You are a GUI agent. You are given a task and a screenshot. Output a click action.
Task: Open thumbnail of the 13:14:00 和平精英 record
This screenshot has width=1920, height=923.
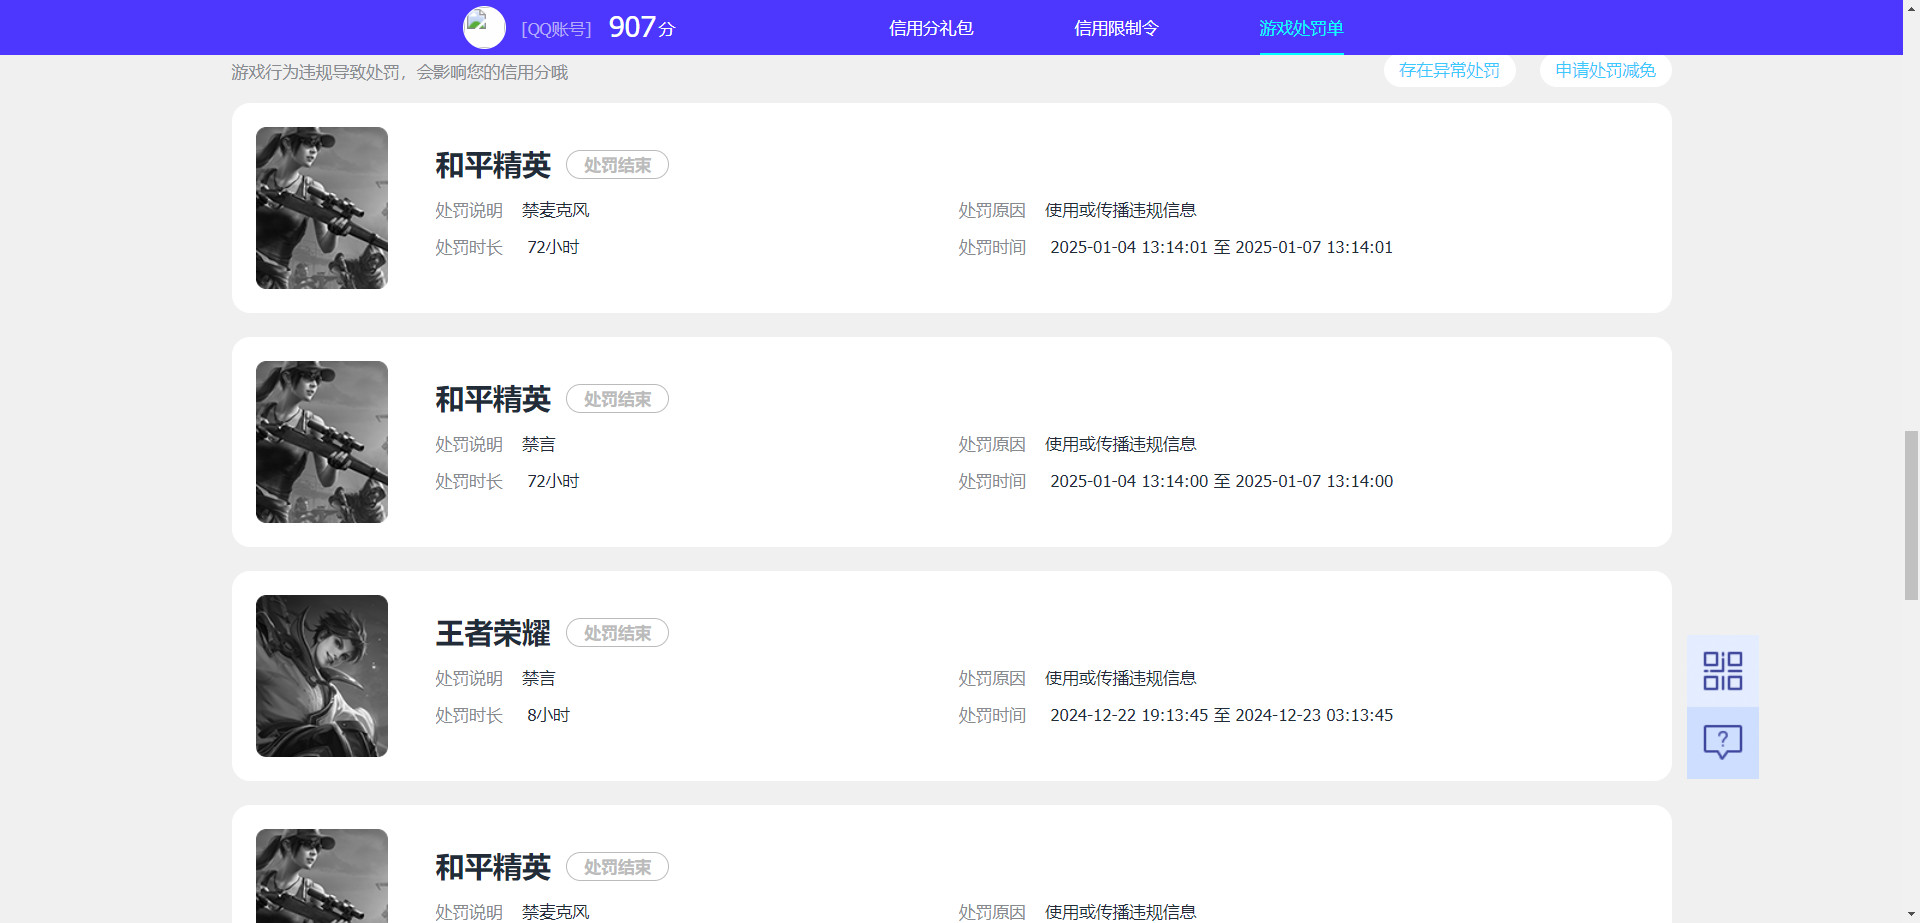[x=322, y=442]
